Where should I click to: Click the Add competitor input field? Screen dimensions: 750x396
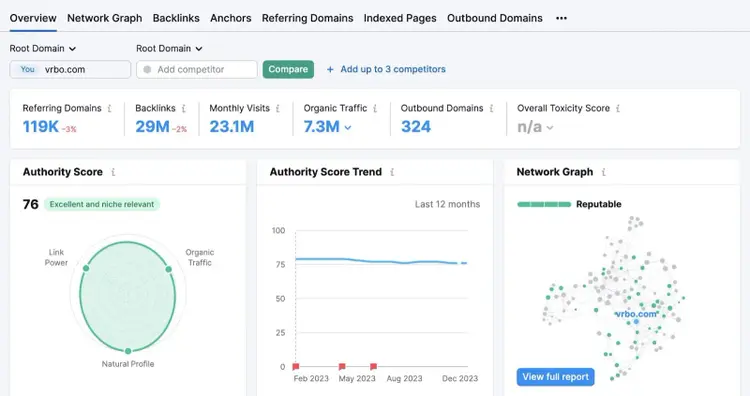point(197,69)
